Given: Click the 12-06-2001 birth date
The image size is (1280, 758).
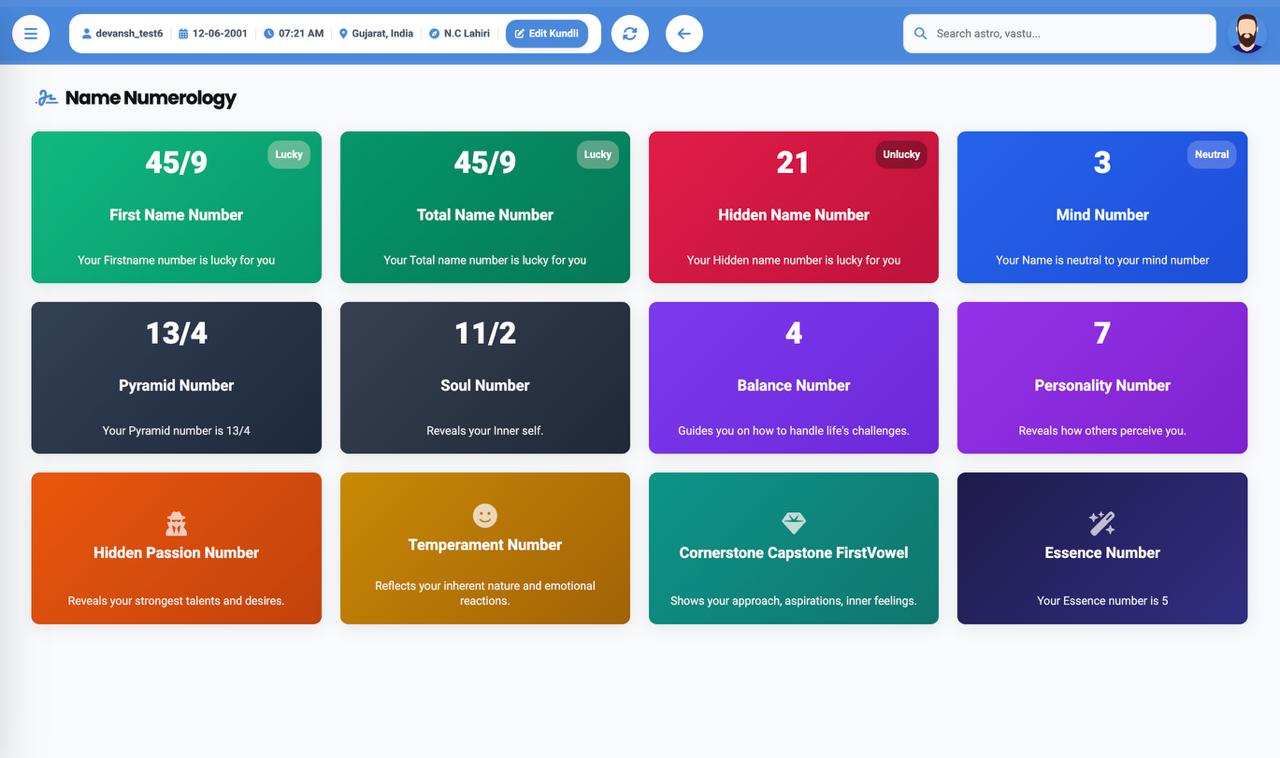Looking at the screenshot, I should 220,33.
